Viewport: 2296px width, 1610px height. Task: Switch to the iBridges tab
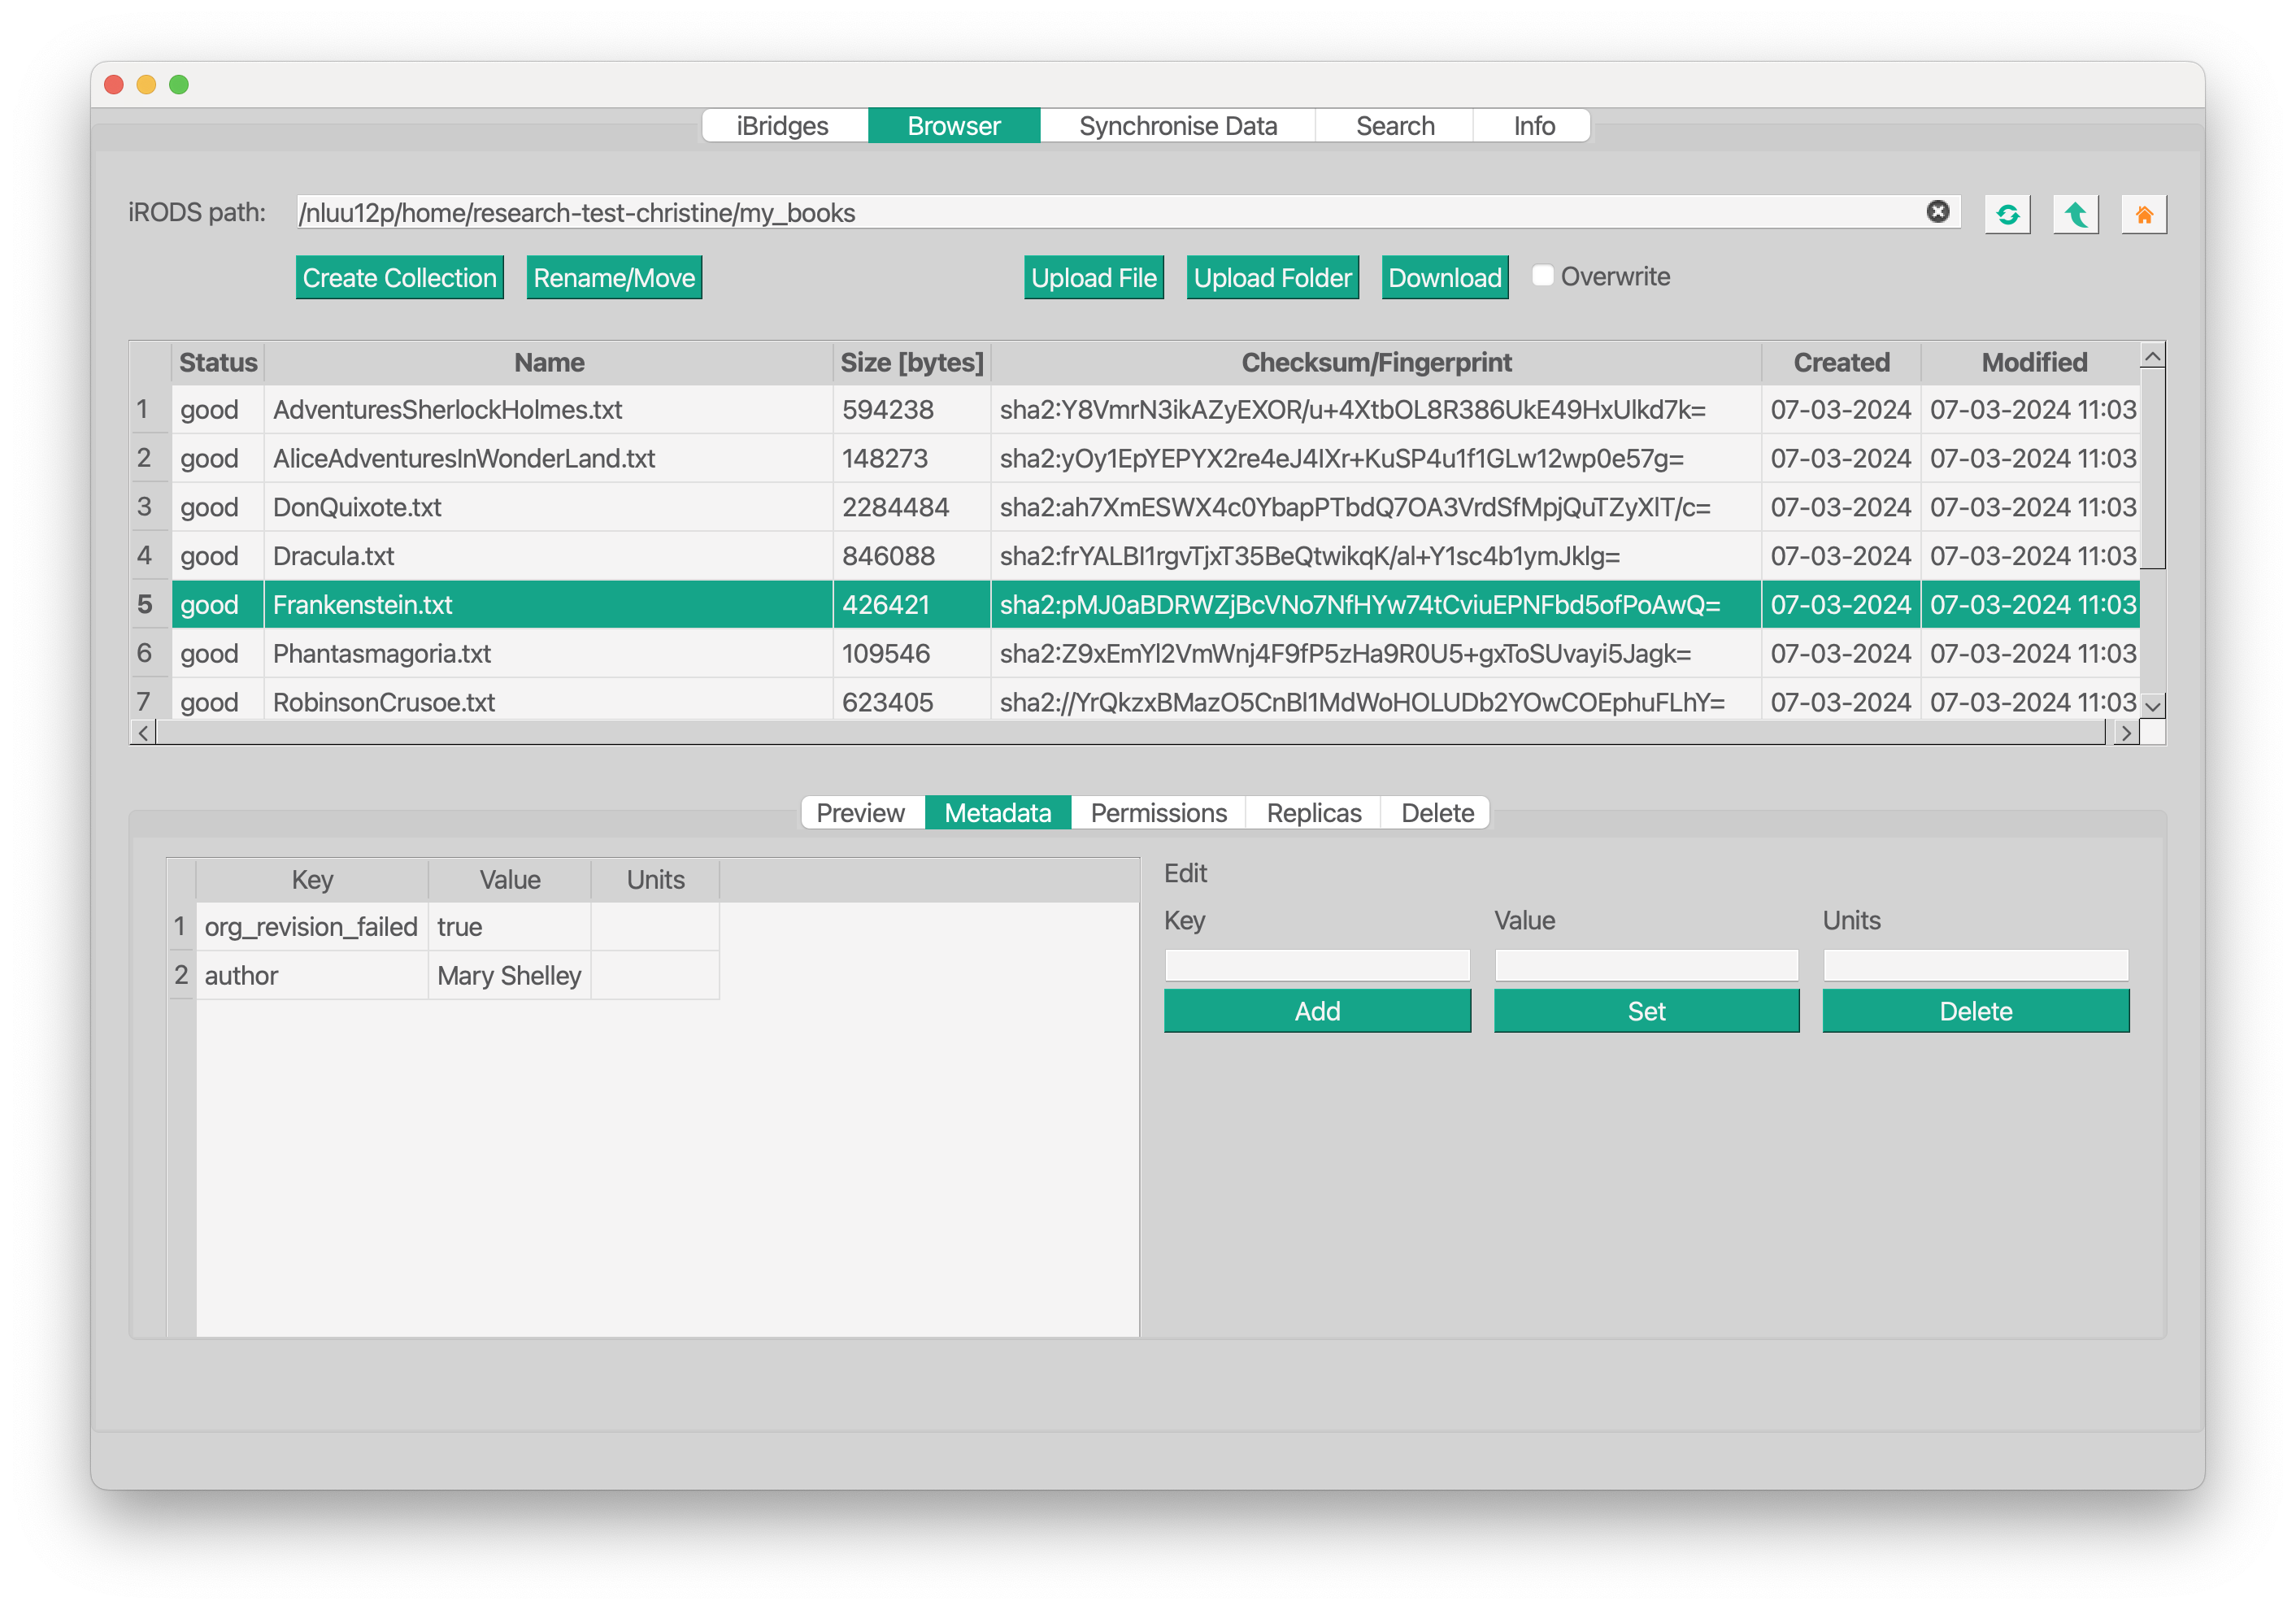782,126
